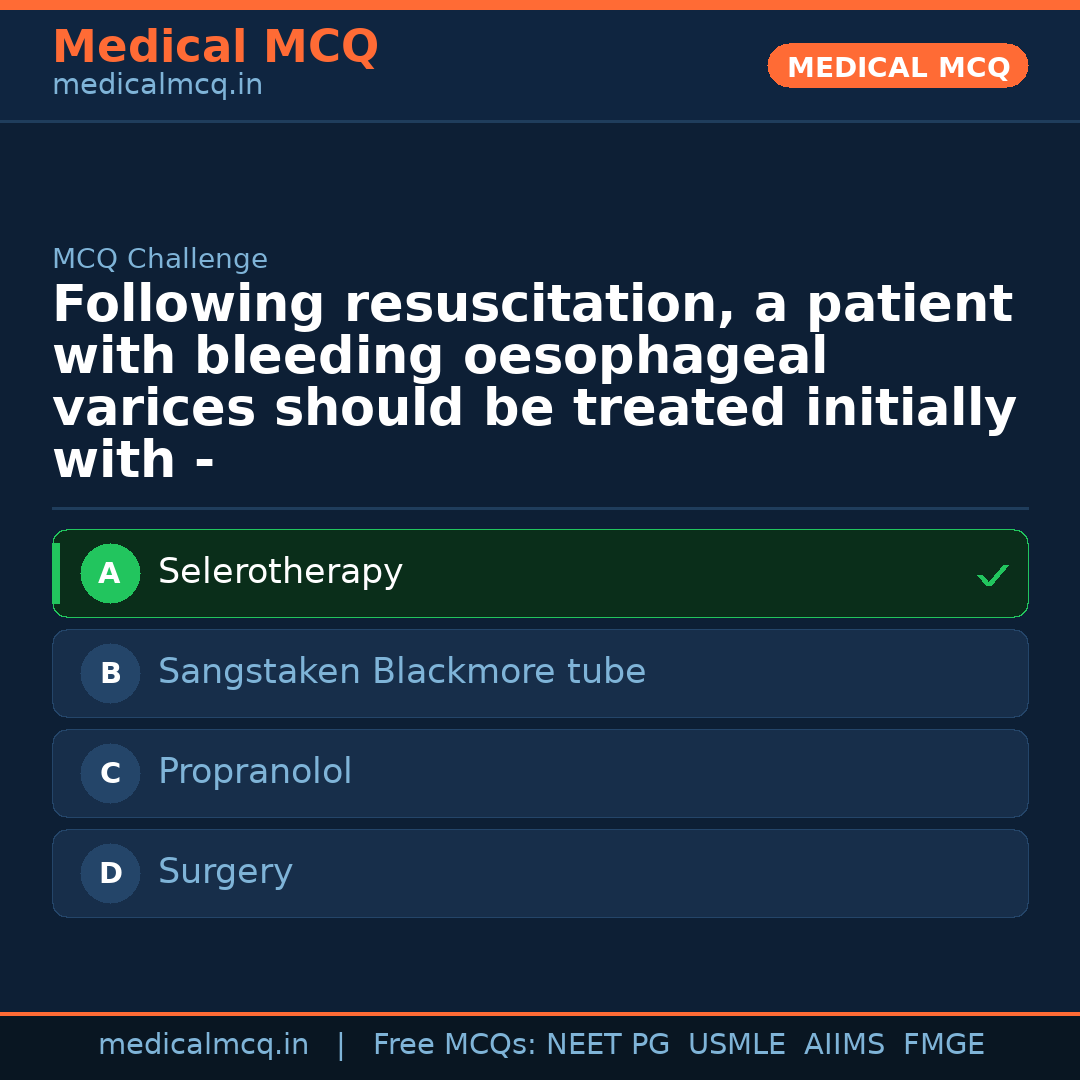Pick Propranolol as the answer
This screenshot has height=1080, width=1080.
coord(255,772)
